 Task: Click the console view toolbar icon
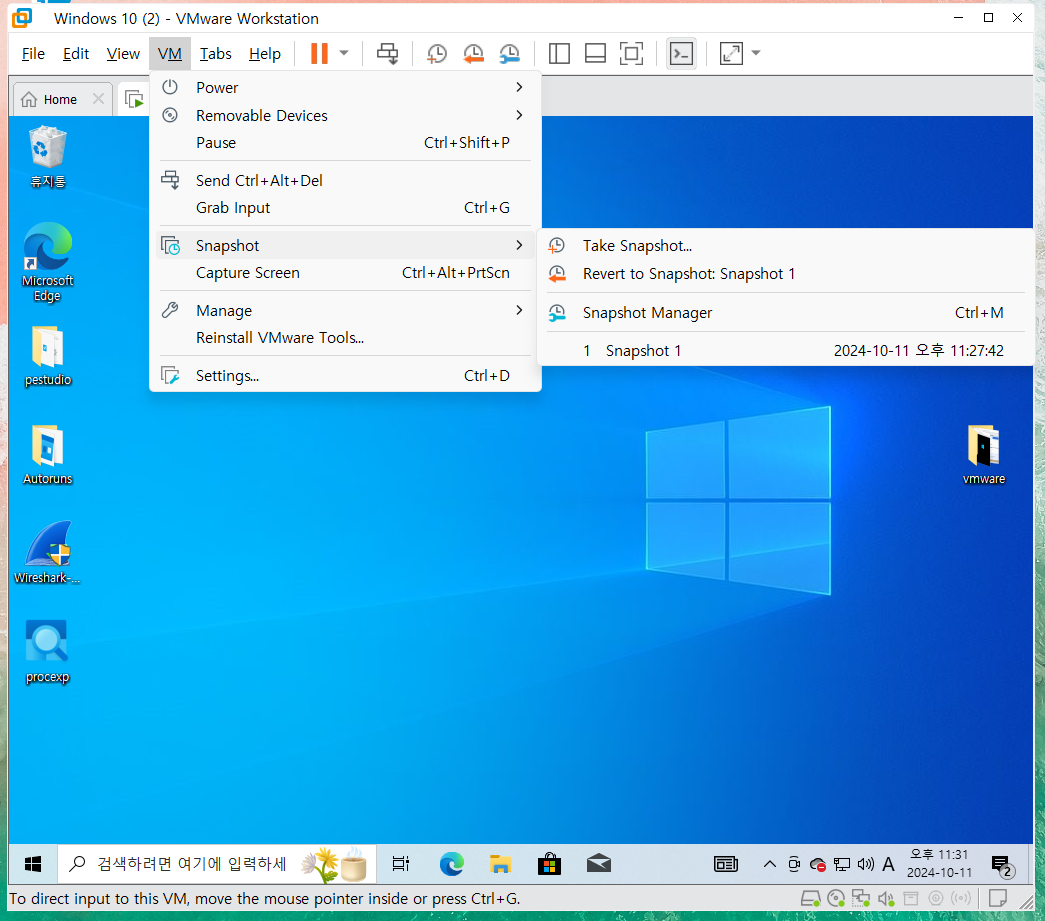click(x=681, y=53)
